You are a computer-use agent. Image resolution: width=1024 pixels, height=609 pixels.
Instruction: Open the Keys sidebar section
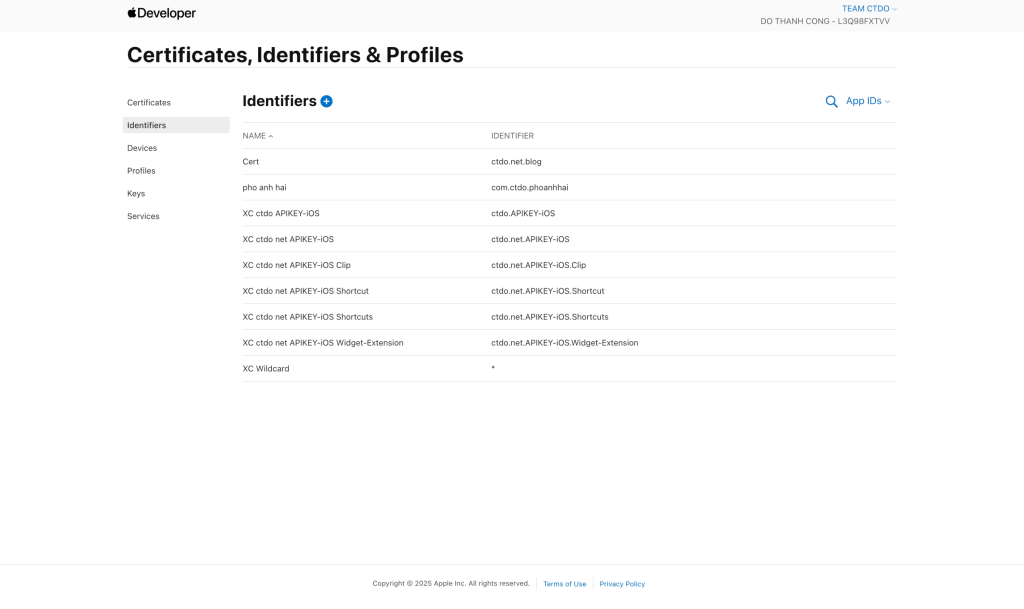[136, 194]
